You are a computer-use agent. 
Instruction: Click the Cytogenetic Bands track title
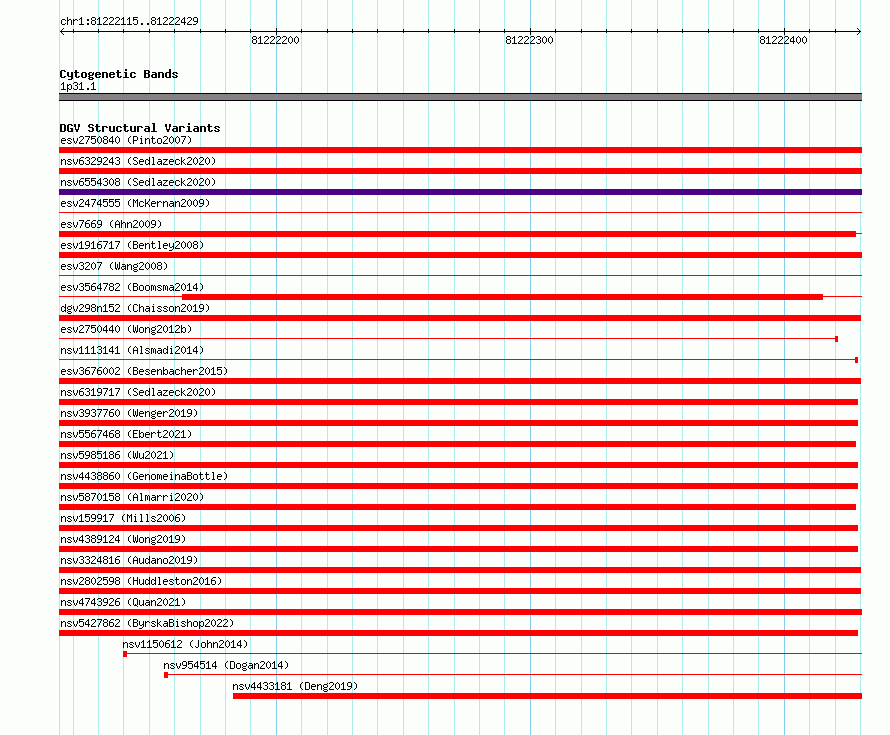click(119, 74)
